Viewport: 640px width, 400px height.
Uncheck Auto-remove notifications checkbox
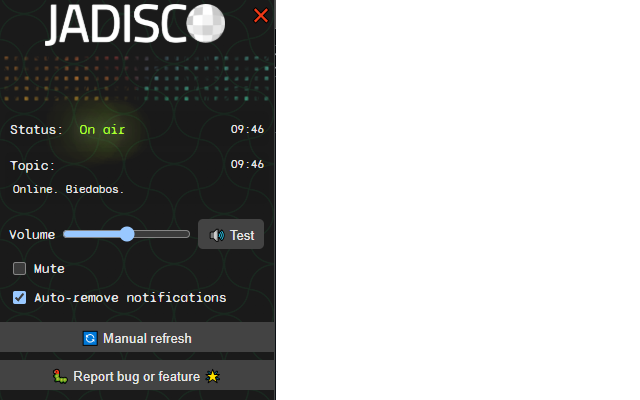click(19, 298)
